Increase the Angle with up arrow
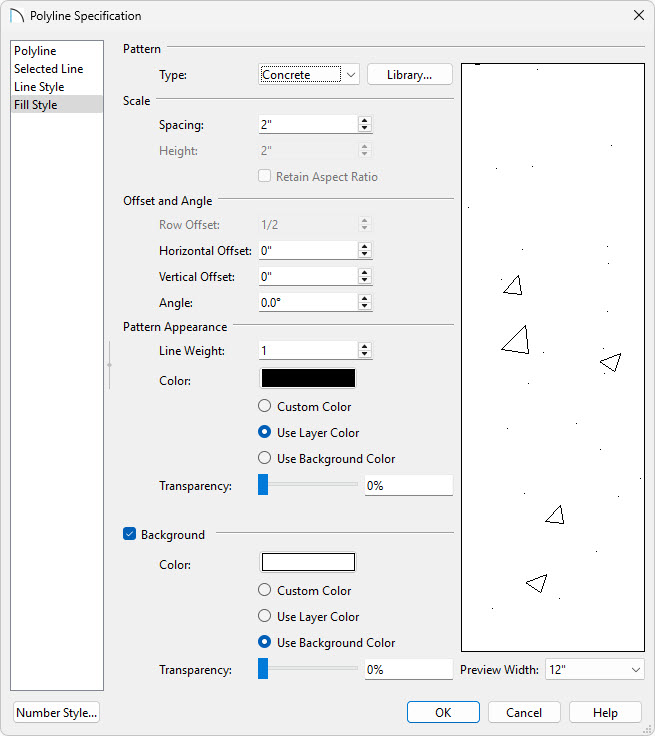Screen dimensions: 655x736 click(364, 298)
